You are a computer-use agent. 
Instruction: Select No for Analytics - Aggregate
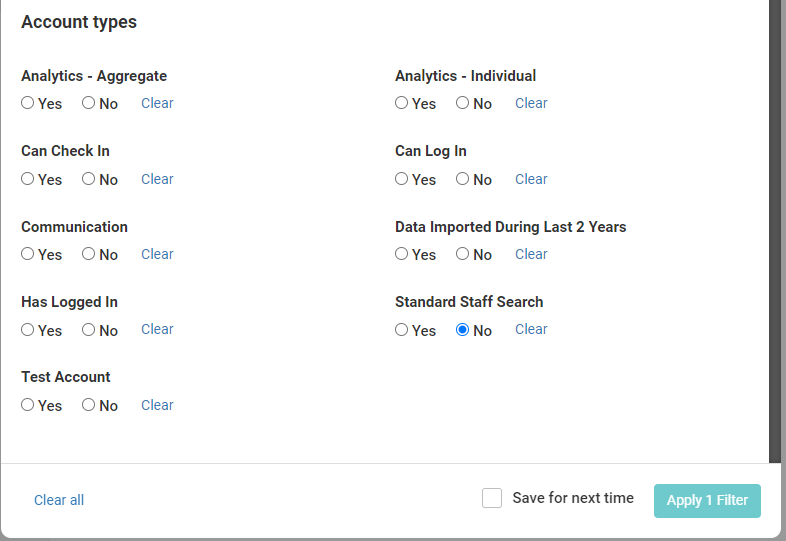point(88,103)
